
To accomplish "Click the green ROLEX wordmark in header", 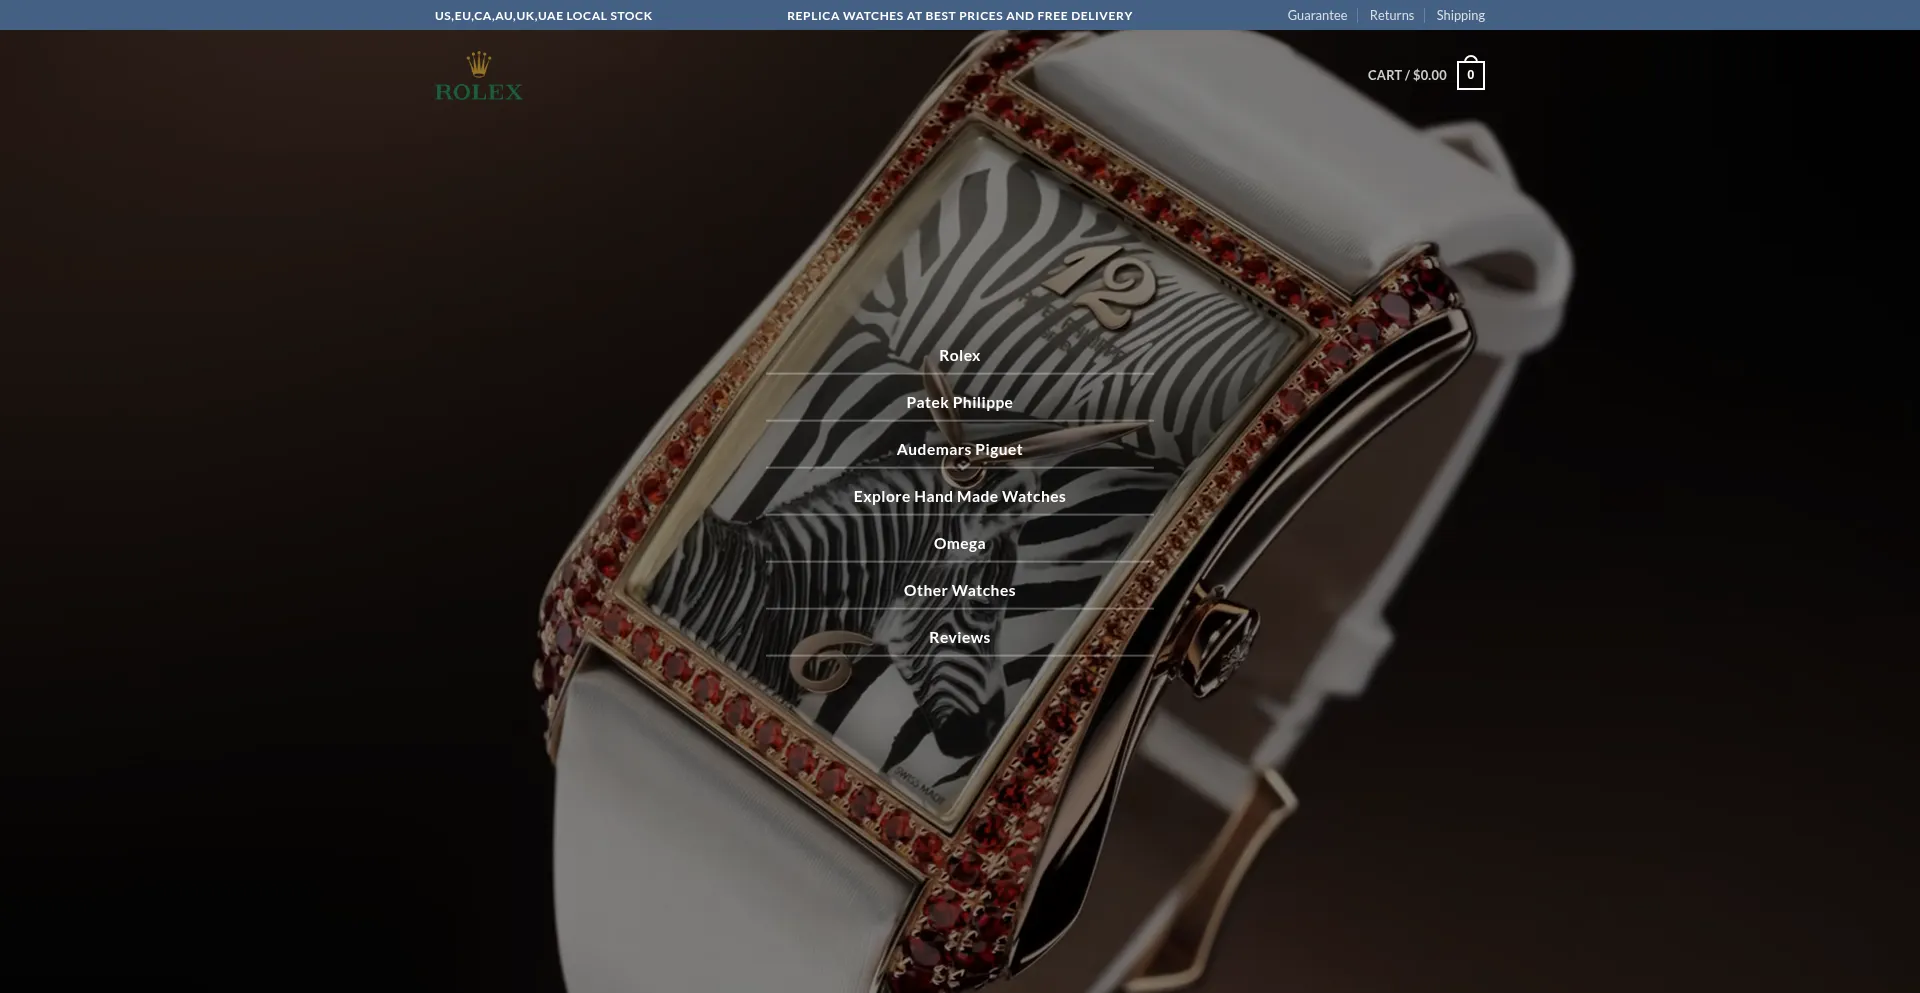I will [x=479, y=92].
